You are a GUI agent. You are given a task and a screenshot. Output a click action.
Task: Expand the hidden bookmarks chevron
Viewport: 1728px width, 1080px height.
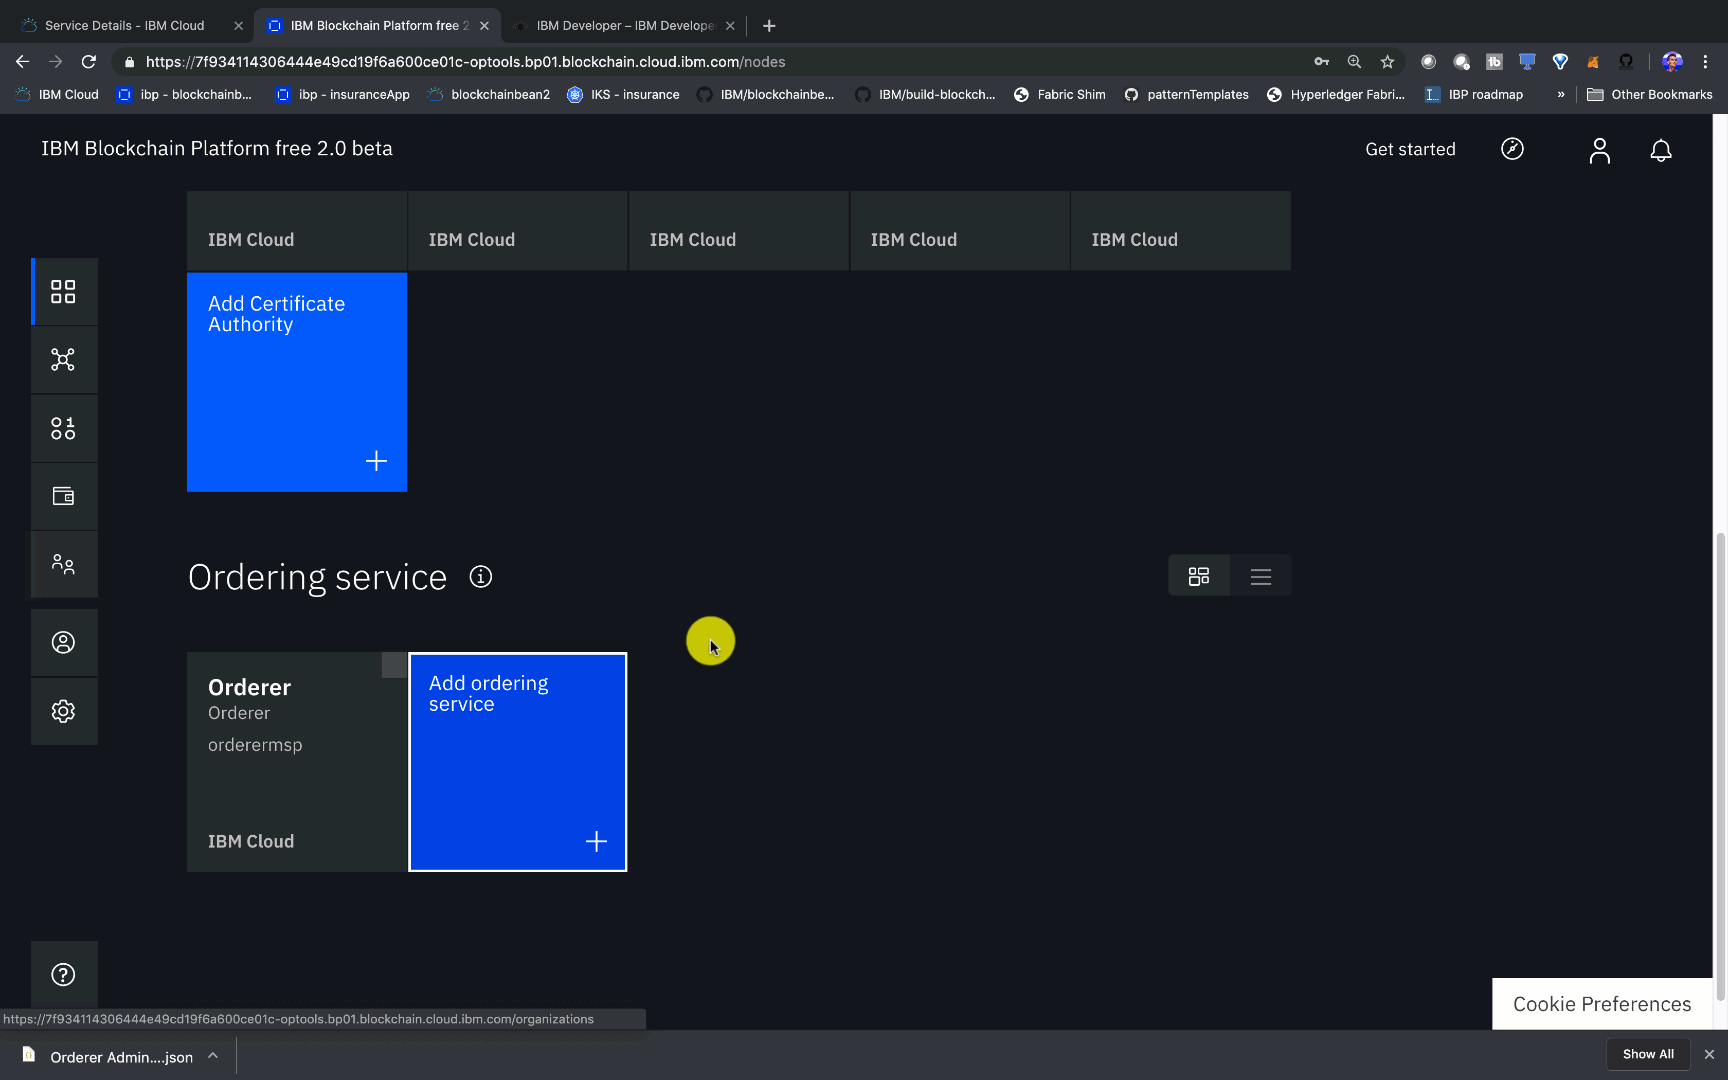pyautogui.click(x=1561, y=95)
